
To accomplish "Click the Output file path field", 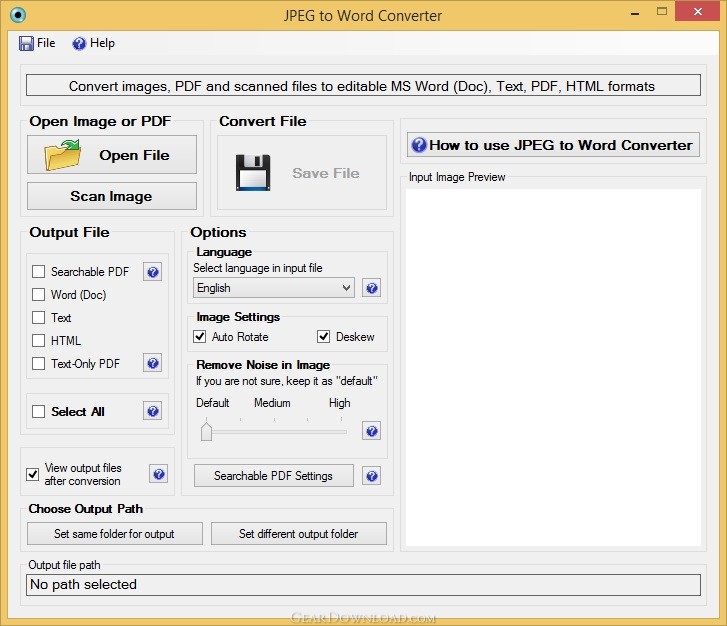I will [x=363, y=585].
